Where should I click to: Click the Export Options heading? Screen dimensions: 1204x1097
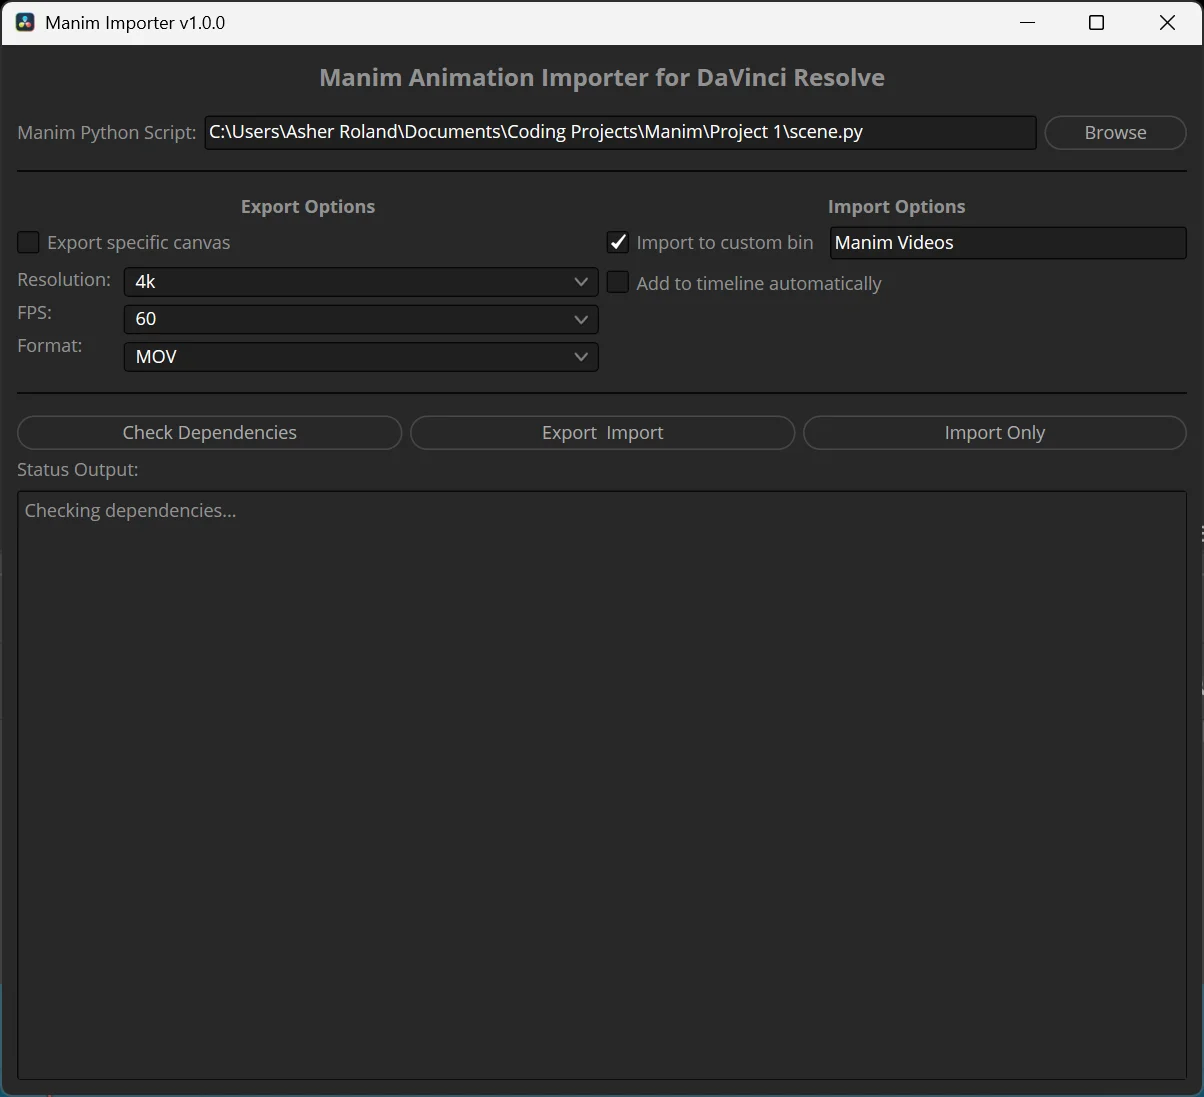308,207
